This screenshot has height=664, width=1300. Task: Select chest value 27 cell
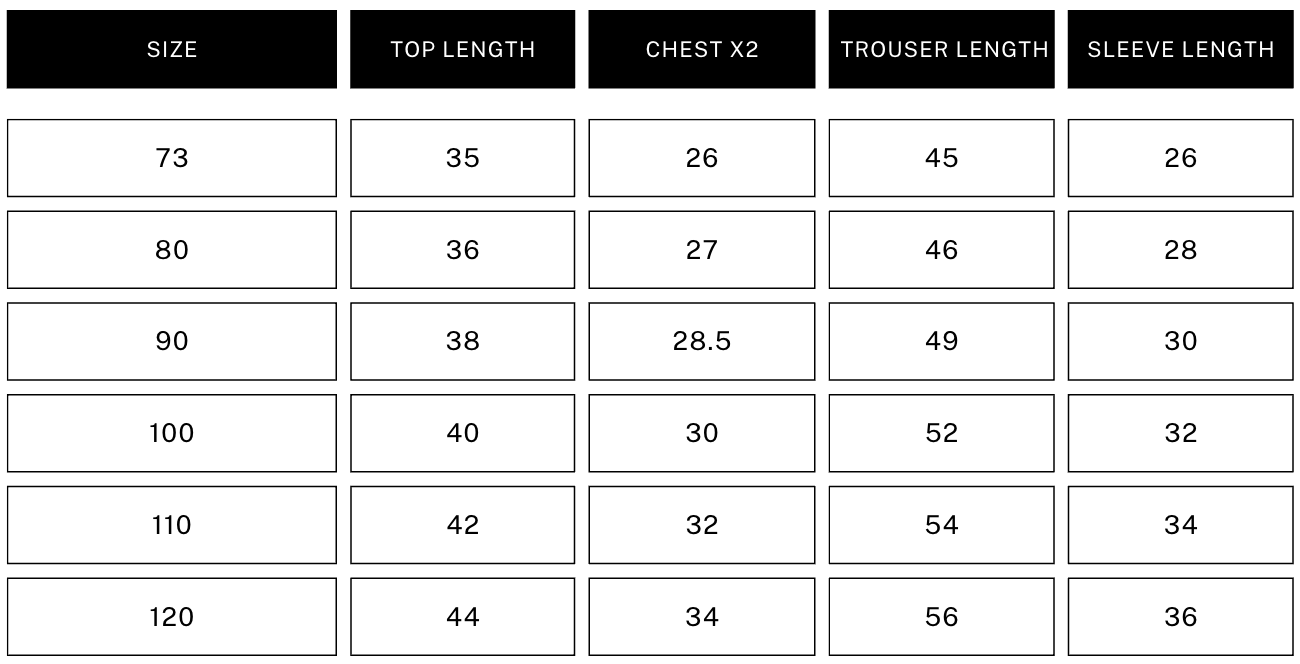702,250
